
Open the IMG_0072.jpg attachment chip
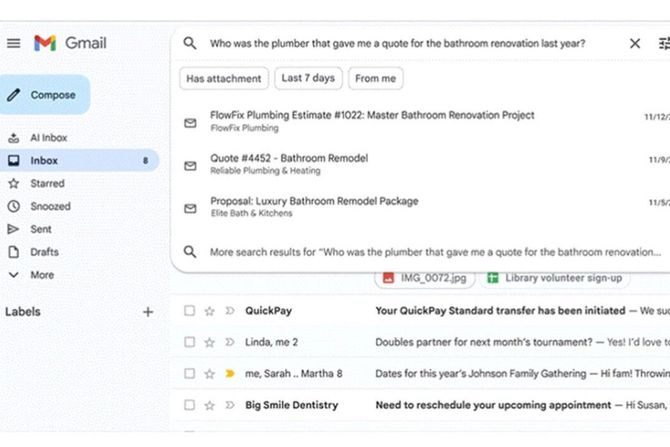[424, 278]
